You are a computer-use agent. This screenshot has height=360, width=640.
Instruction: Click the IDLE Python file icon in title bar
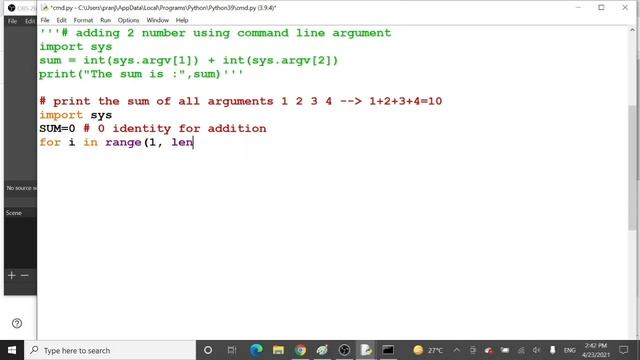[x=44, y=7]
